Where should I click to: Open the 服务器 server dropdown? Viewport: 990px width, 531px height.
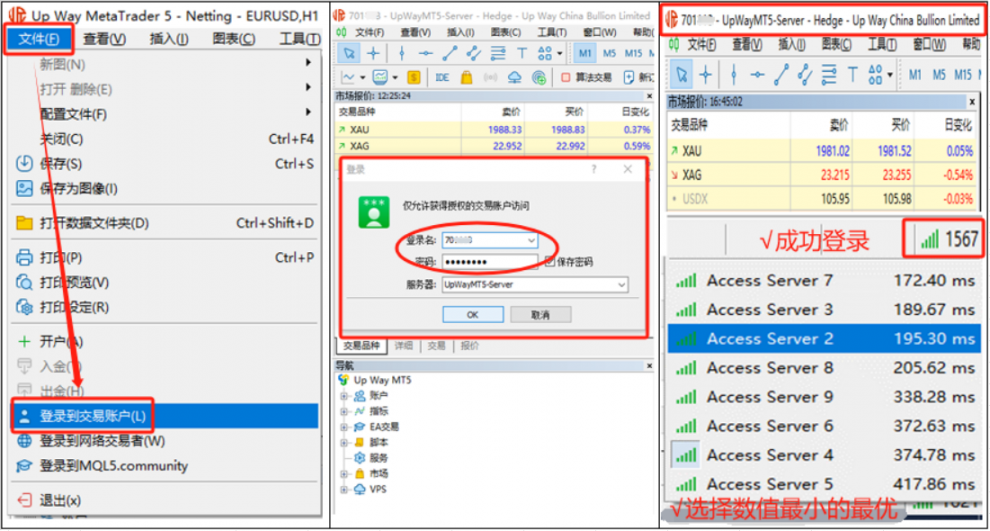click(622, 285)
